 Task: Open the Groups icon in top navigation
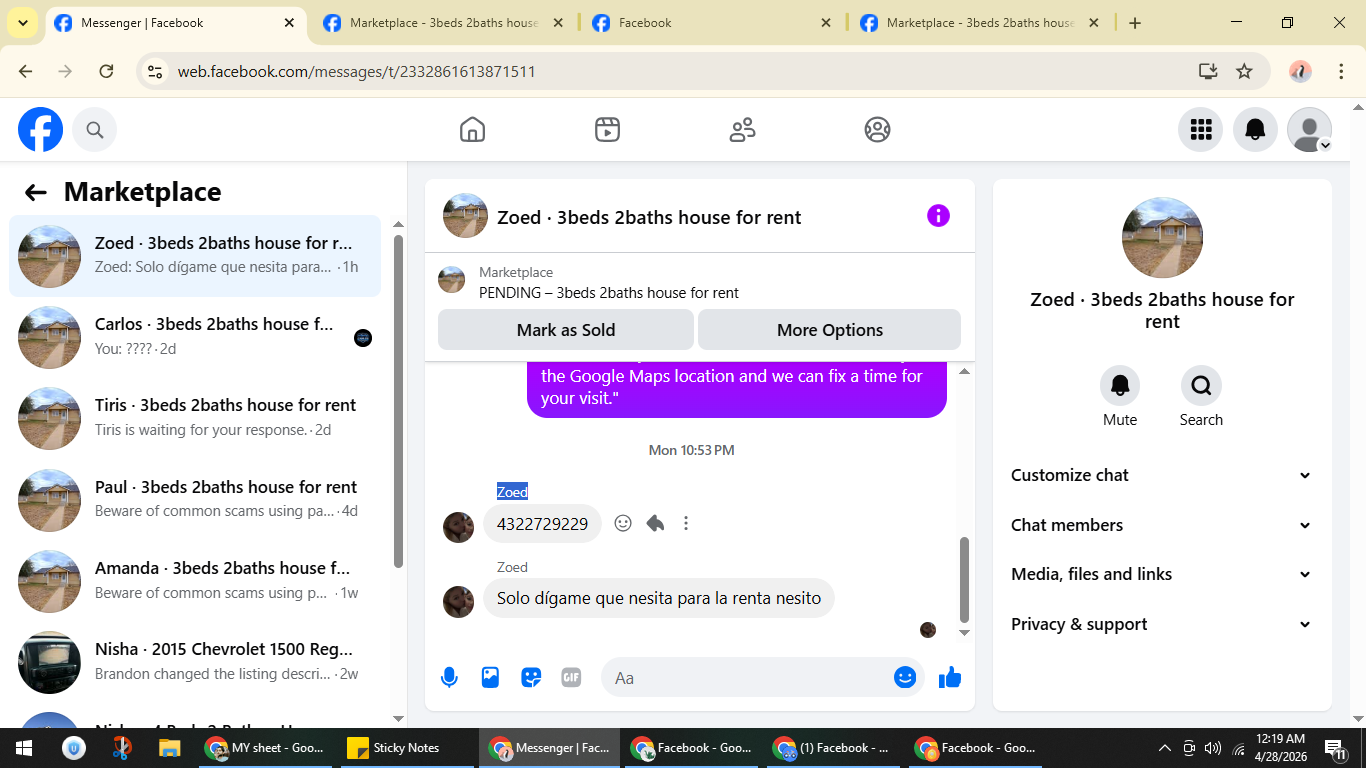pyautogui.click(x=877, y=130)
